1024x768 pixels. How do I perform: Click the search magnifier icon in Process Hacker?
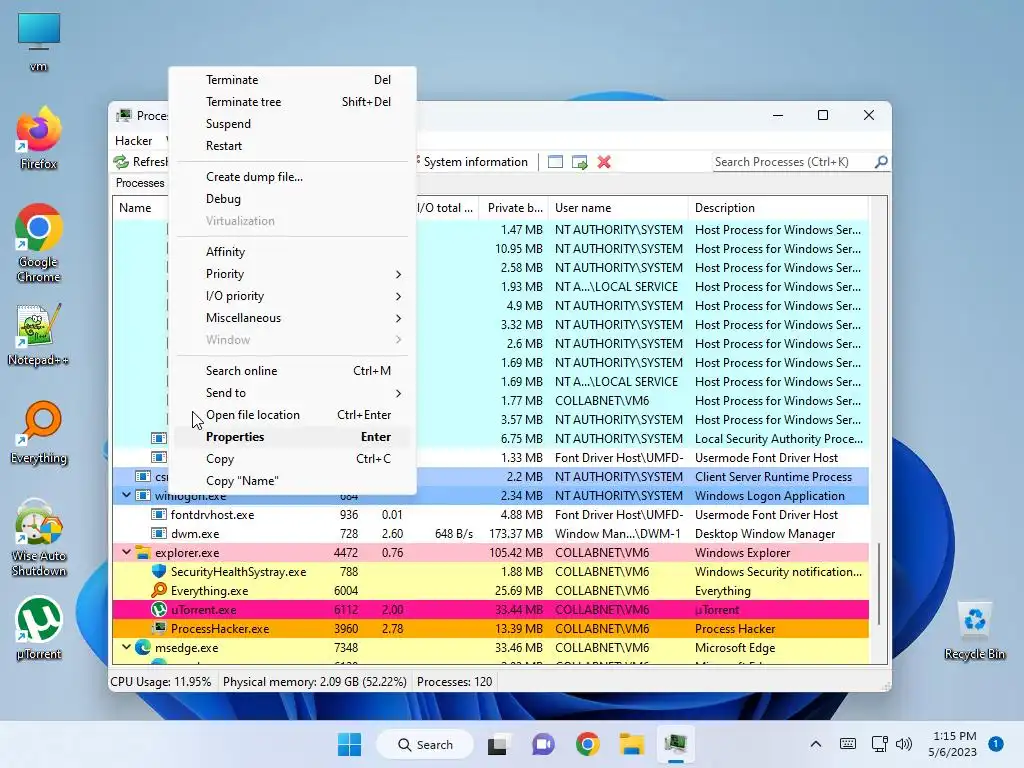pyautogui.click(x=881, y=161)
